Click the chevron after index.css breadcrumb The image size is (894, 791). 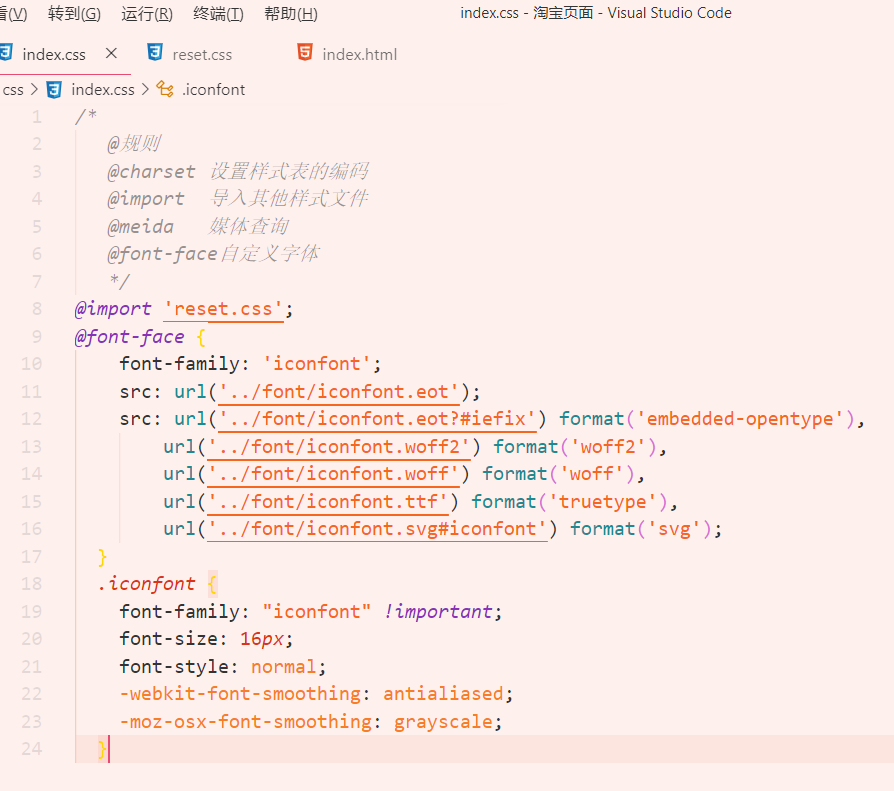point(145,90)
